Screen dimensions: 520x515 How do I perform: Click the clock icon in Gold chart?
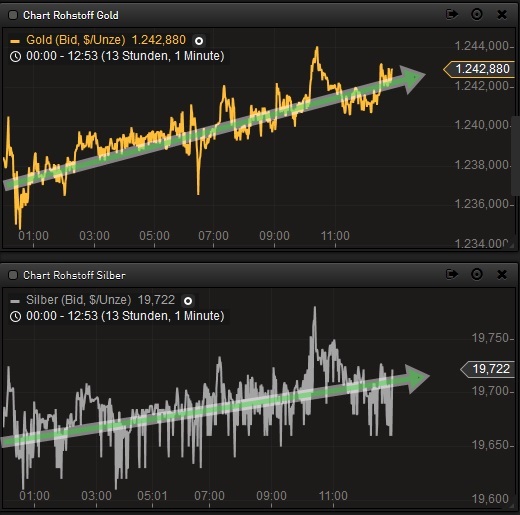15,57
